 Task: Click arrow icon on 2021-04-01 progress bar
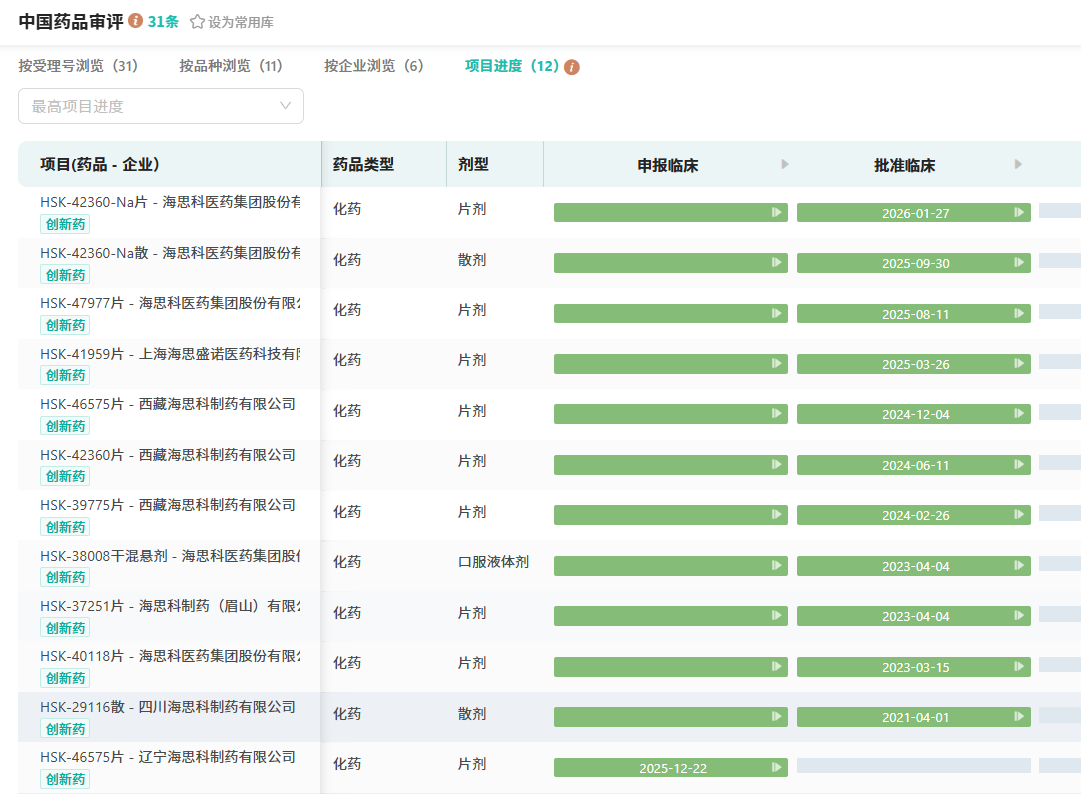point(1019,717)
